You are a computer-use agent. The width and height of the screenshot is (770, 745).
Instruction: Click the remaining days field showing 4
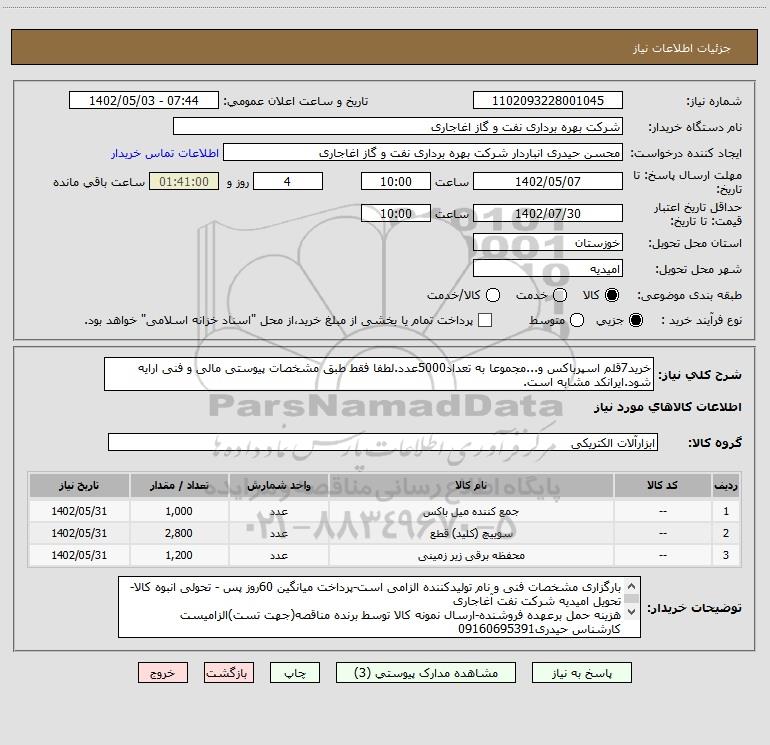tap(288, 181)
